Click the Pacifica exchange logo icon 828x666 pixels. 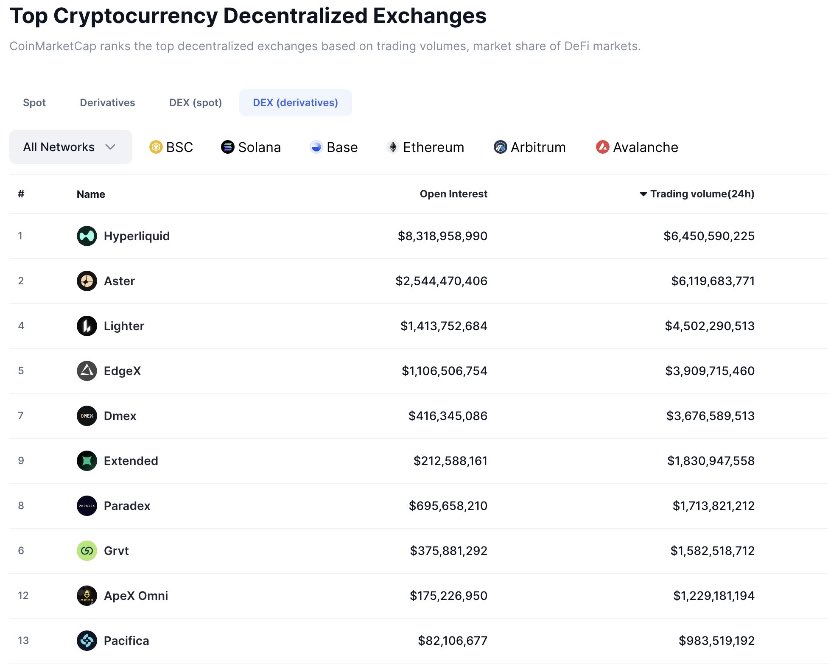click(87, 640)
